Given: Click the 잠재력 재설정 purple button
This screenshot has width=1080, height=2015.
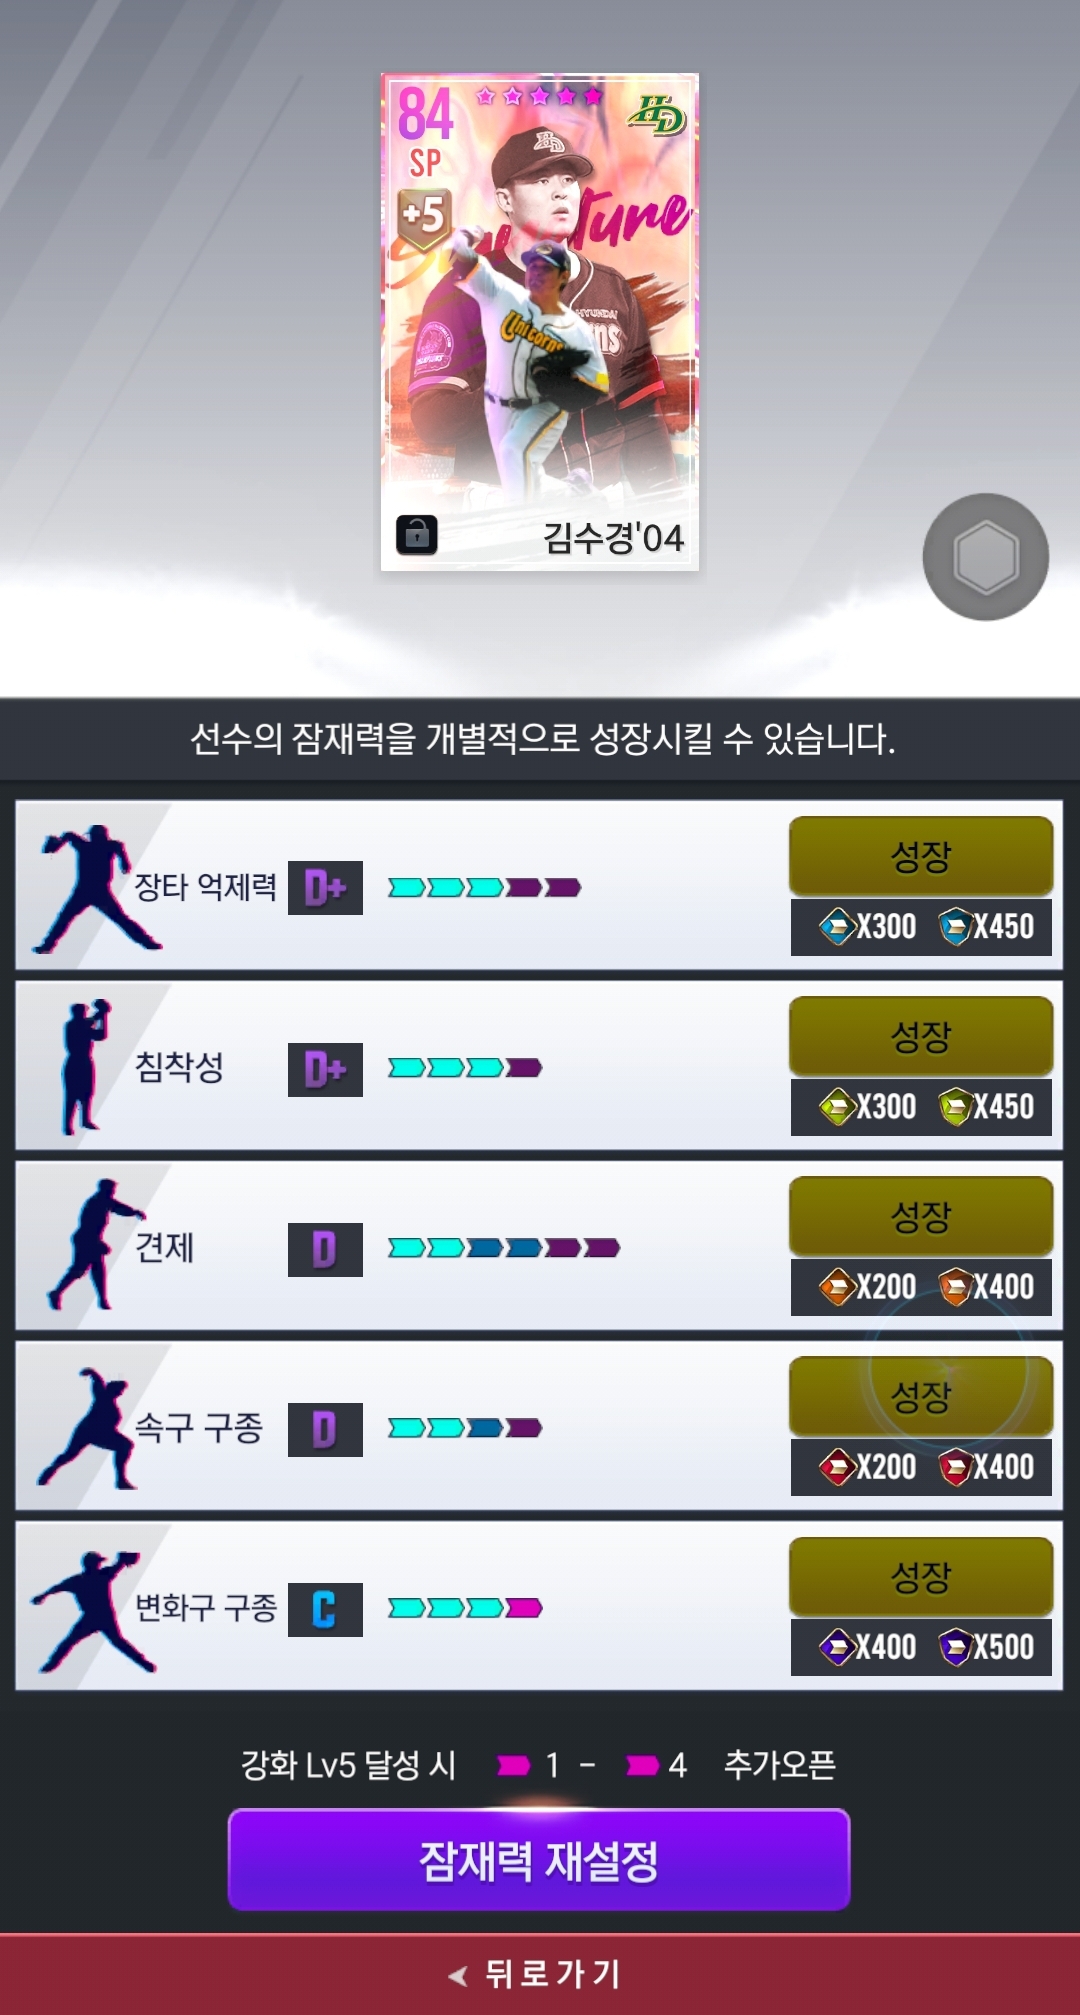Looking at the screenshot, I should pyautogui.click(x=539, y=1860).
